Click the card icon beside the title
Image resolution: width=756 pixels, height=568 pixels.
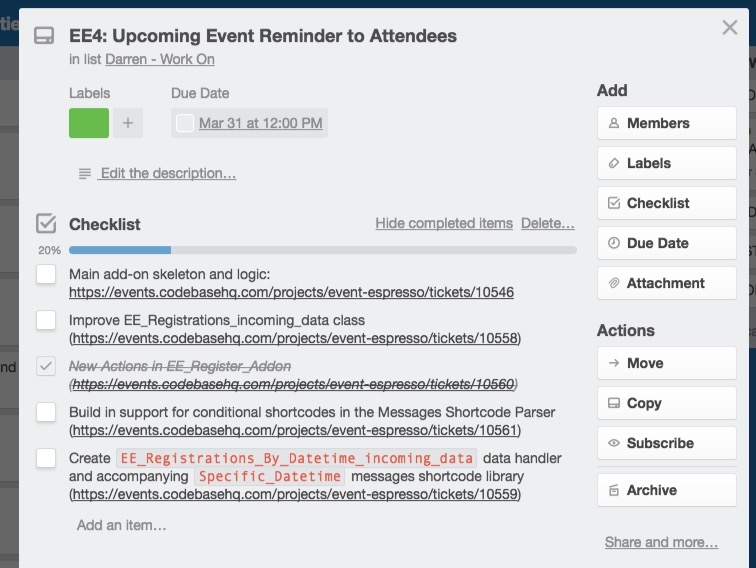coord(44,36)
